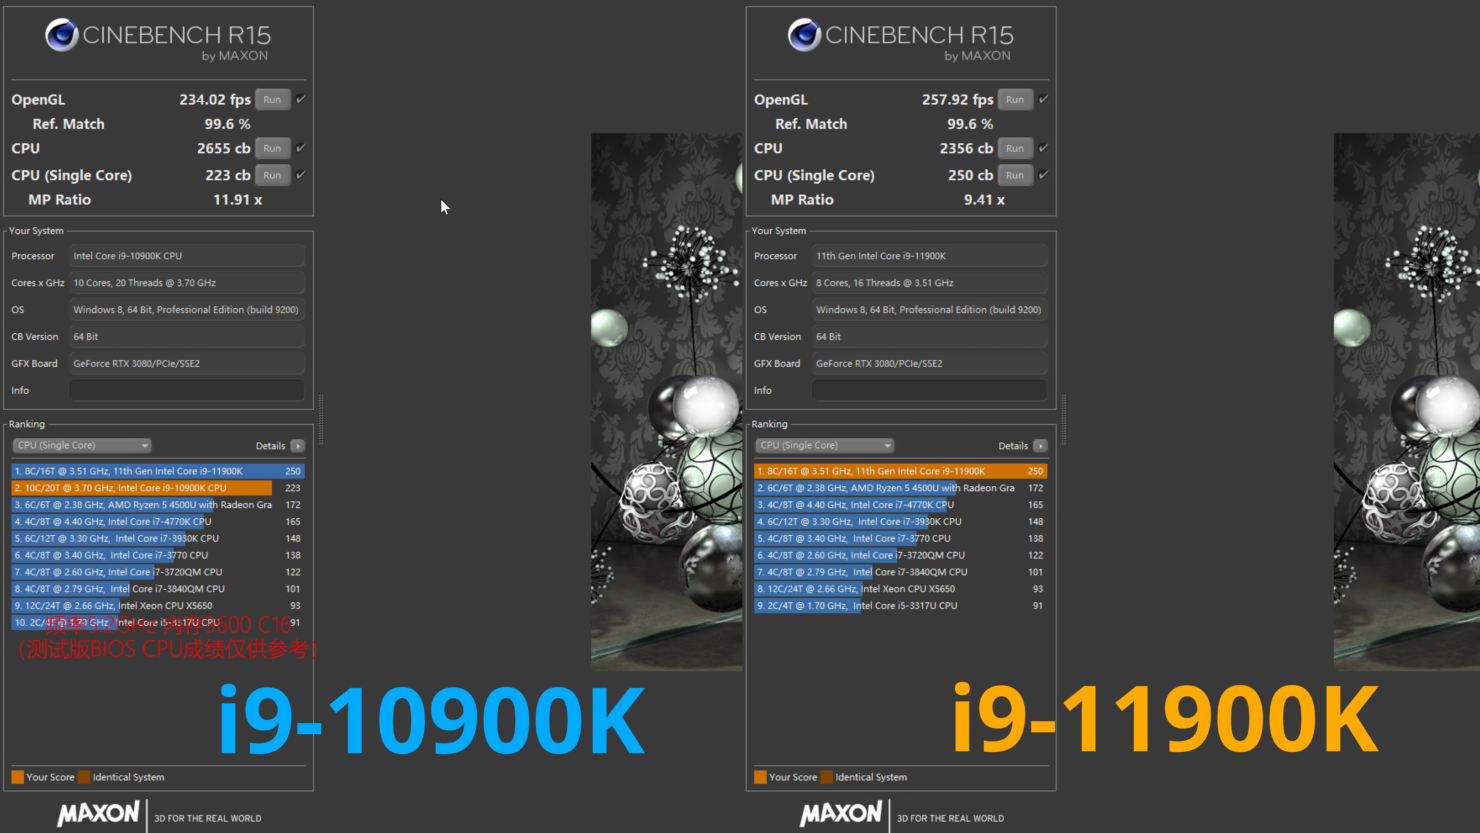
Task: Select i7-3720QM row in right window
Action: point(901,555)
